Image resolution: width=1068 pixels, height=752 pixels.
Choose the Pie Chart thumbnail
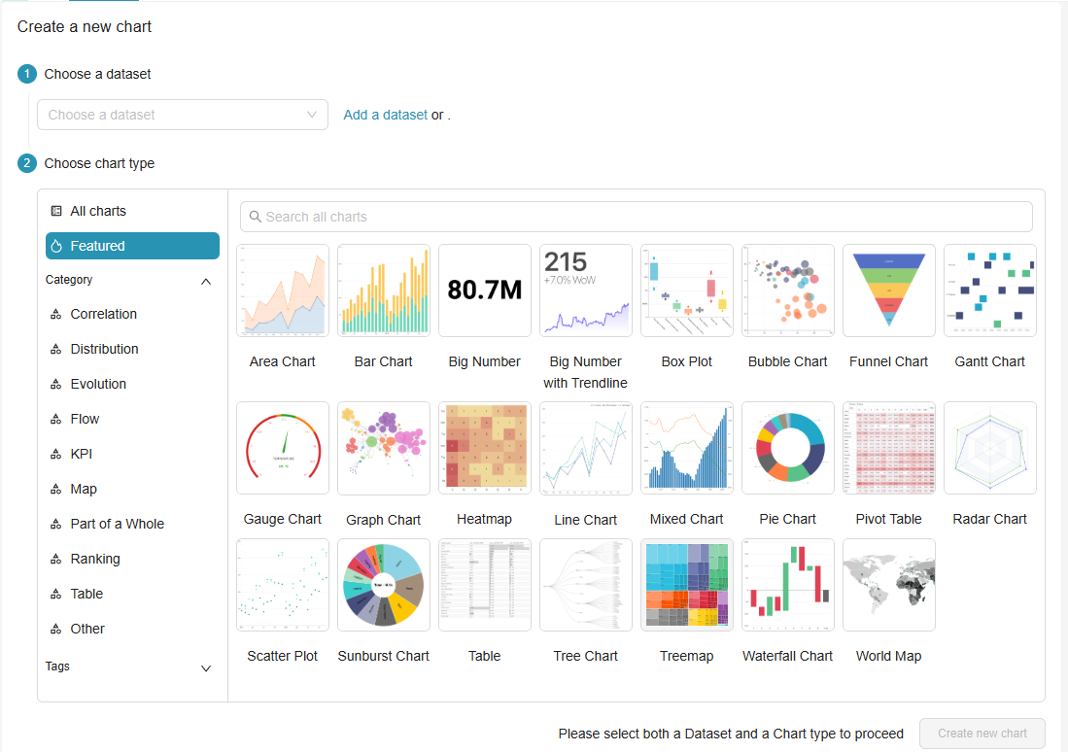click(x=788, y=448)
